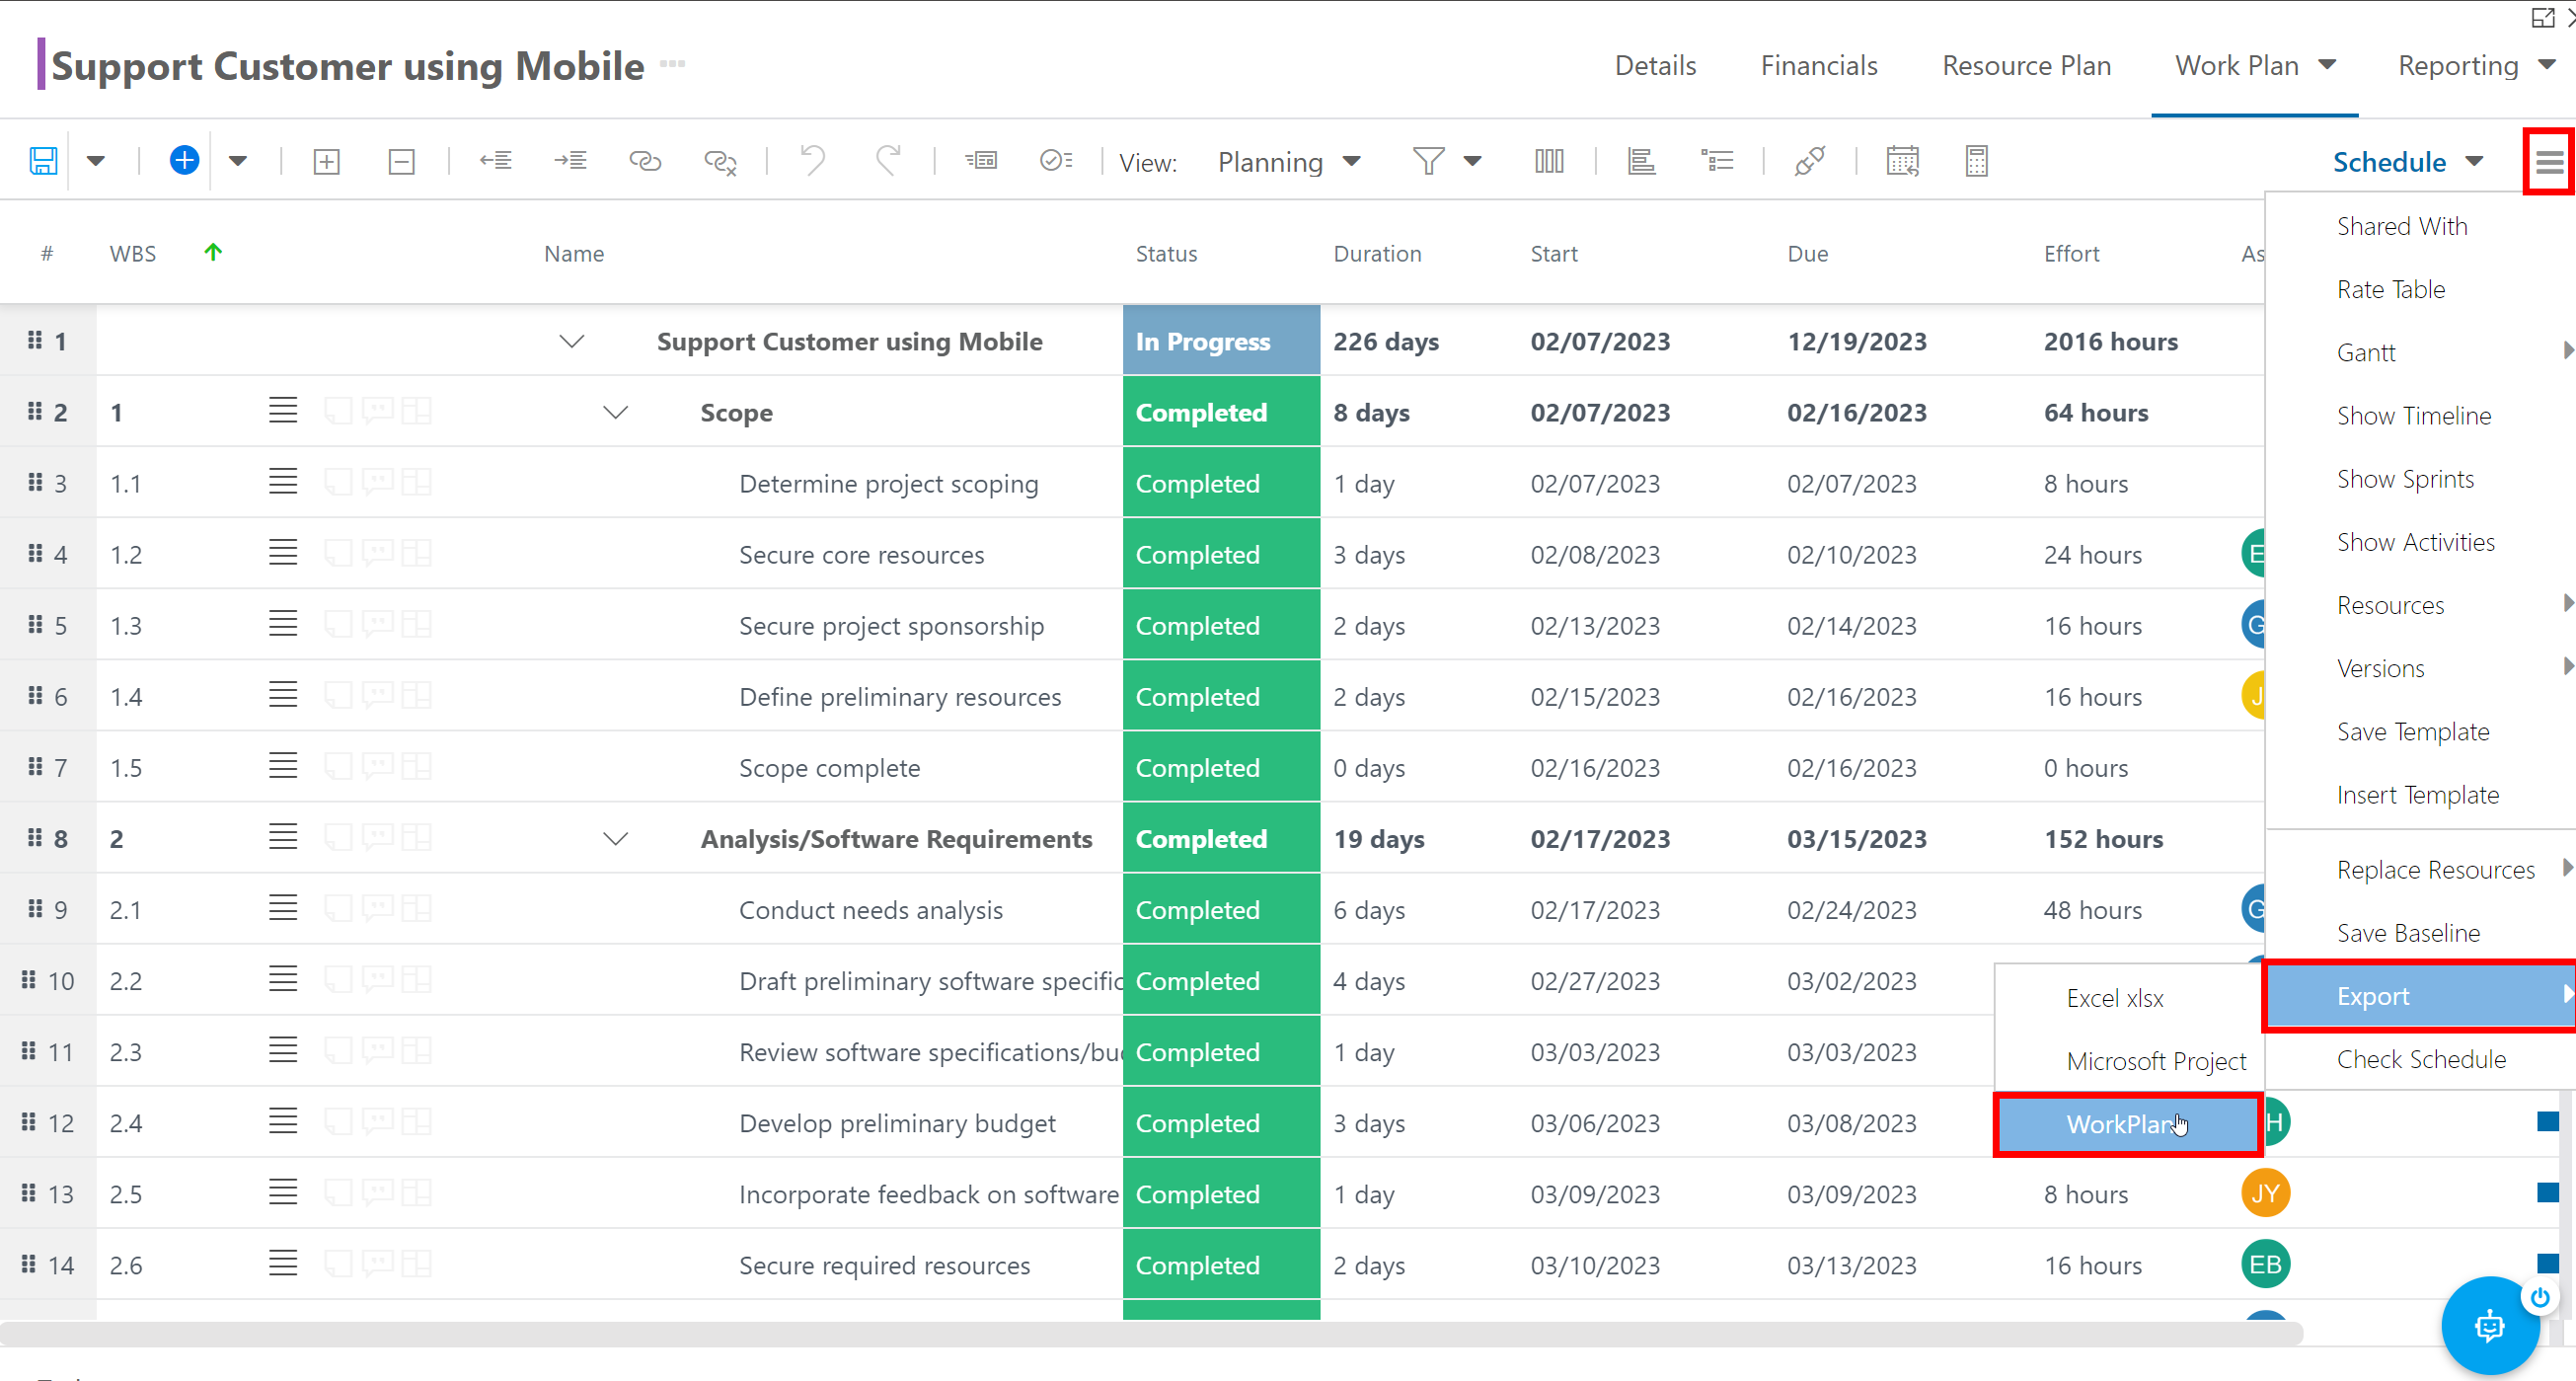Open the Resource Plan tab
The width and height of the screenshot is (2576, 1381).
2026,66
